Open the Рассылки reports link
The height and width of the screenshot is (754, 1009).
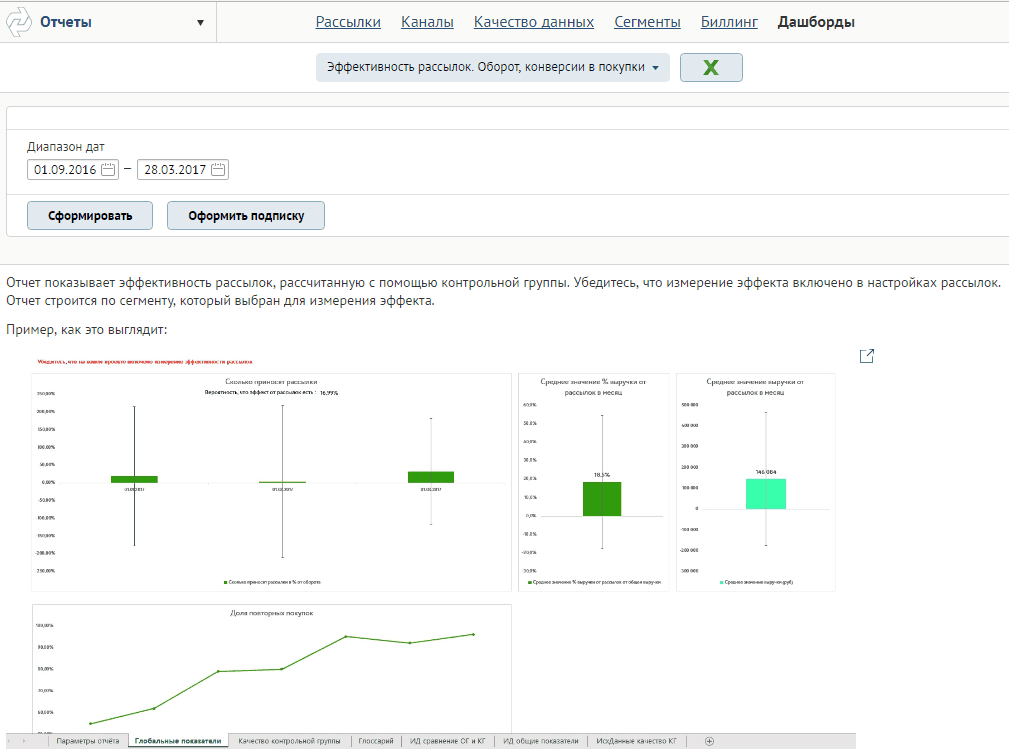[x=348, y=22]
